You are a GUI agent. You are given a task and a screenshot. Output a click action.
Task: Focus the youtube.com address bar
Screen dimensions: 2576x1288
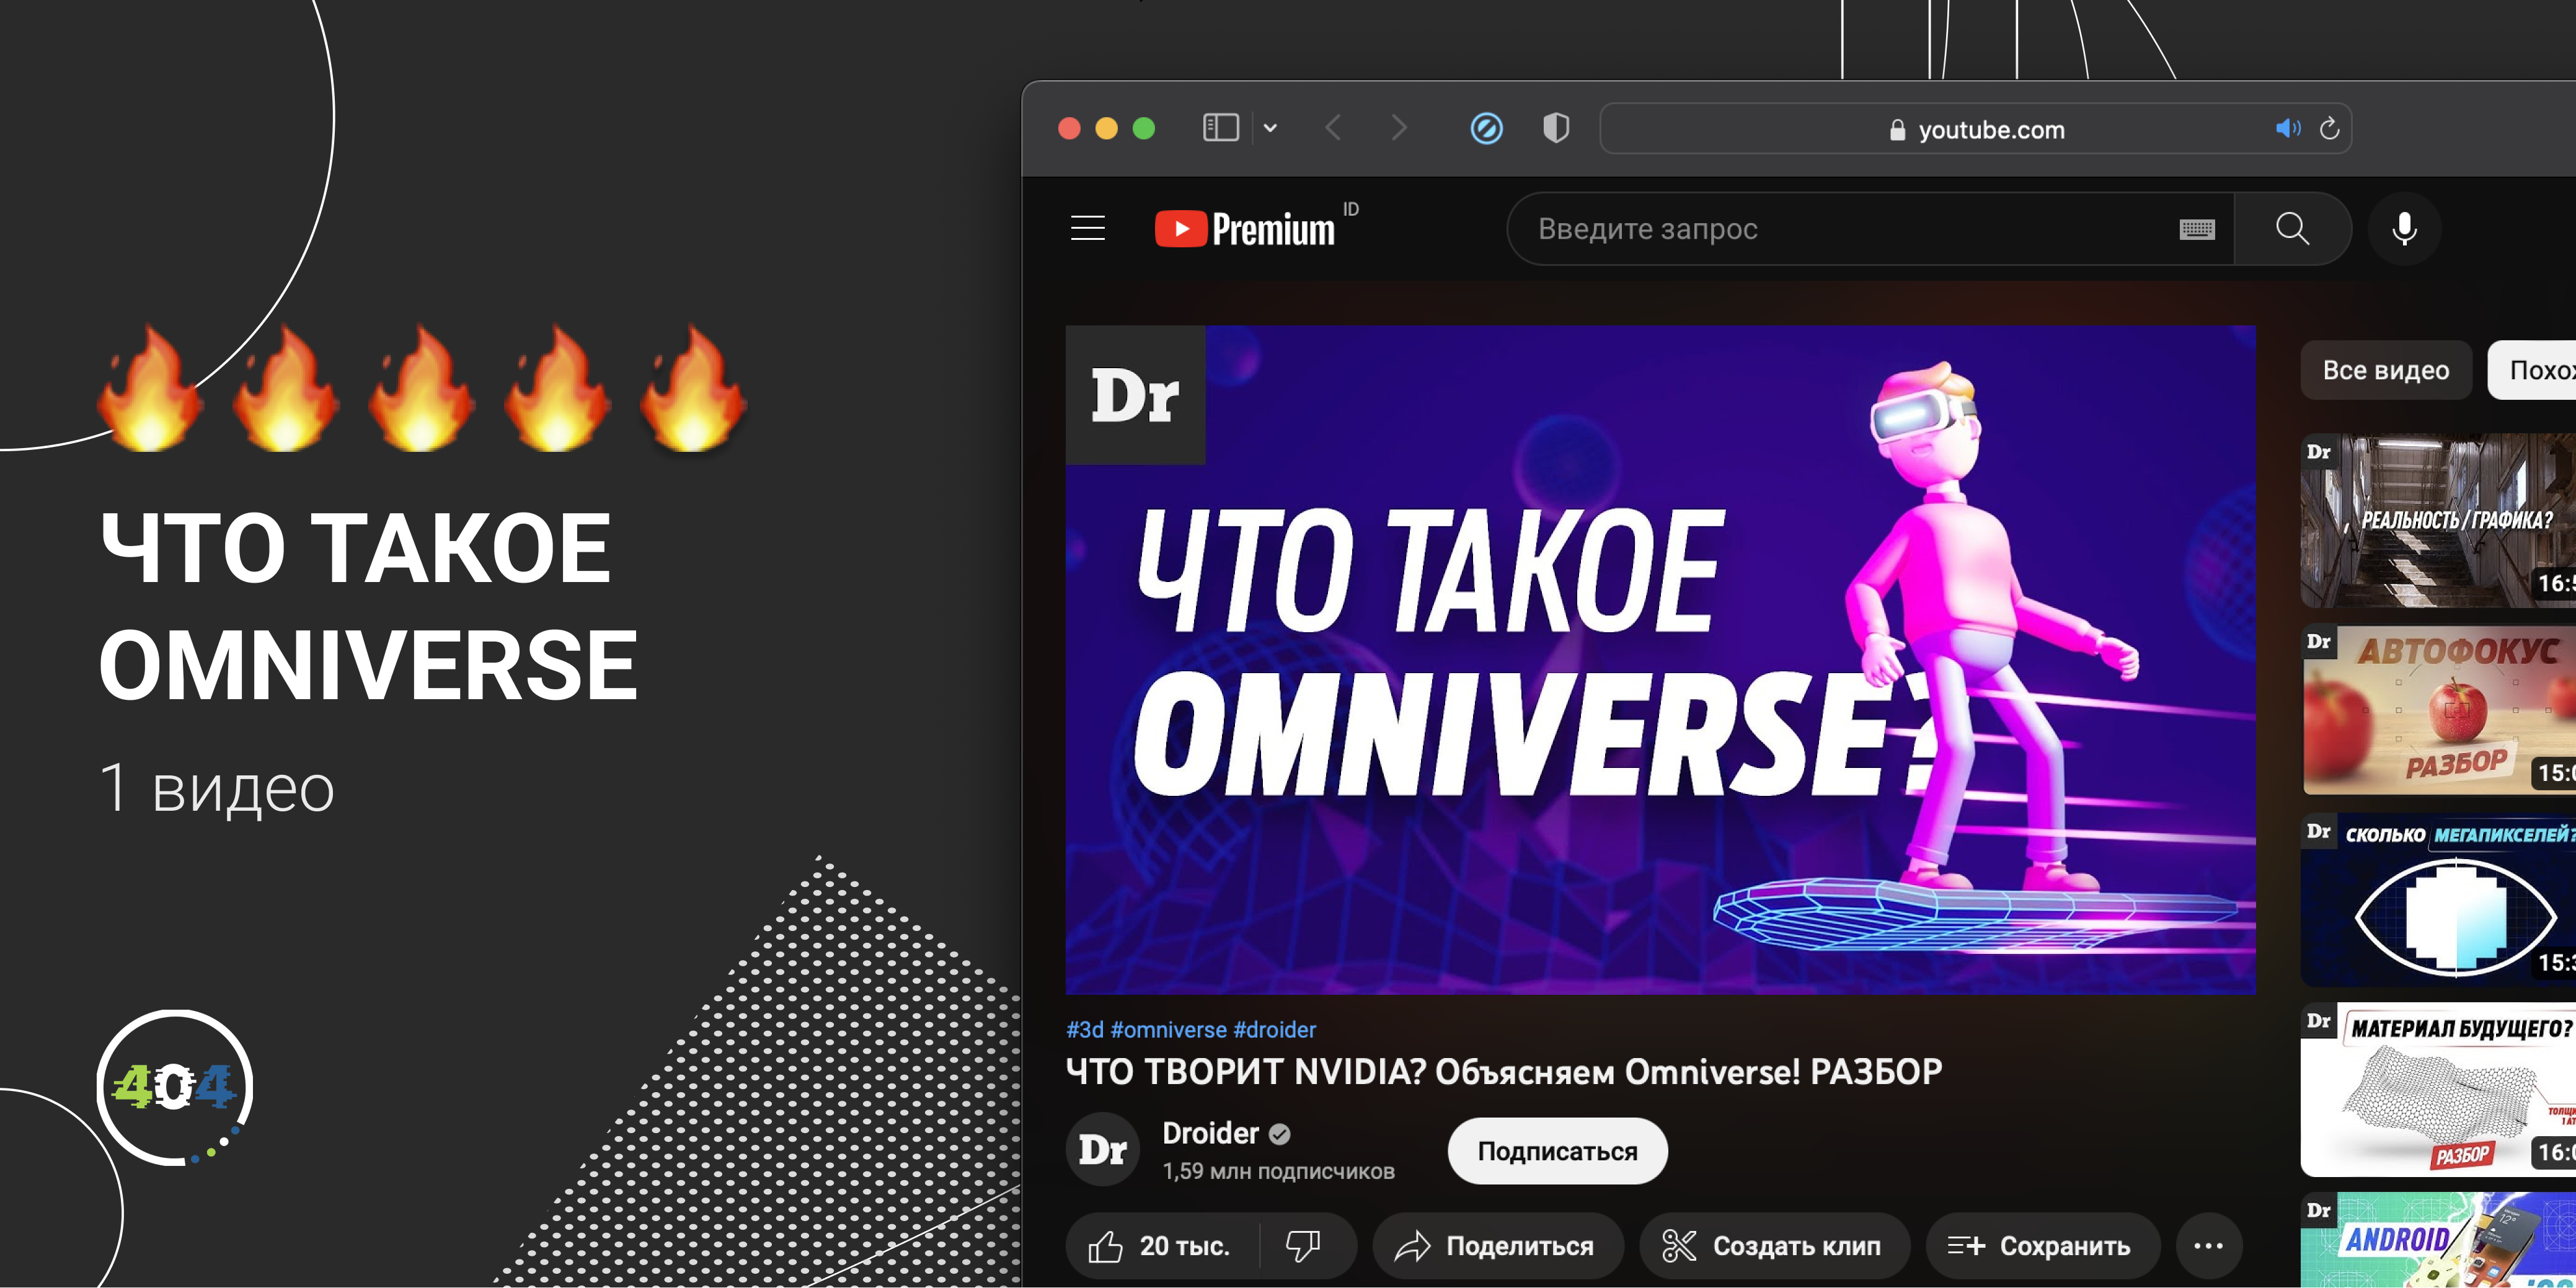[1975, 128]
